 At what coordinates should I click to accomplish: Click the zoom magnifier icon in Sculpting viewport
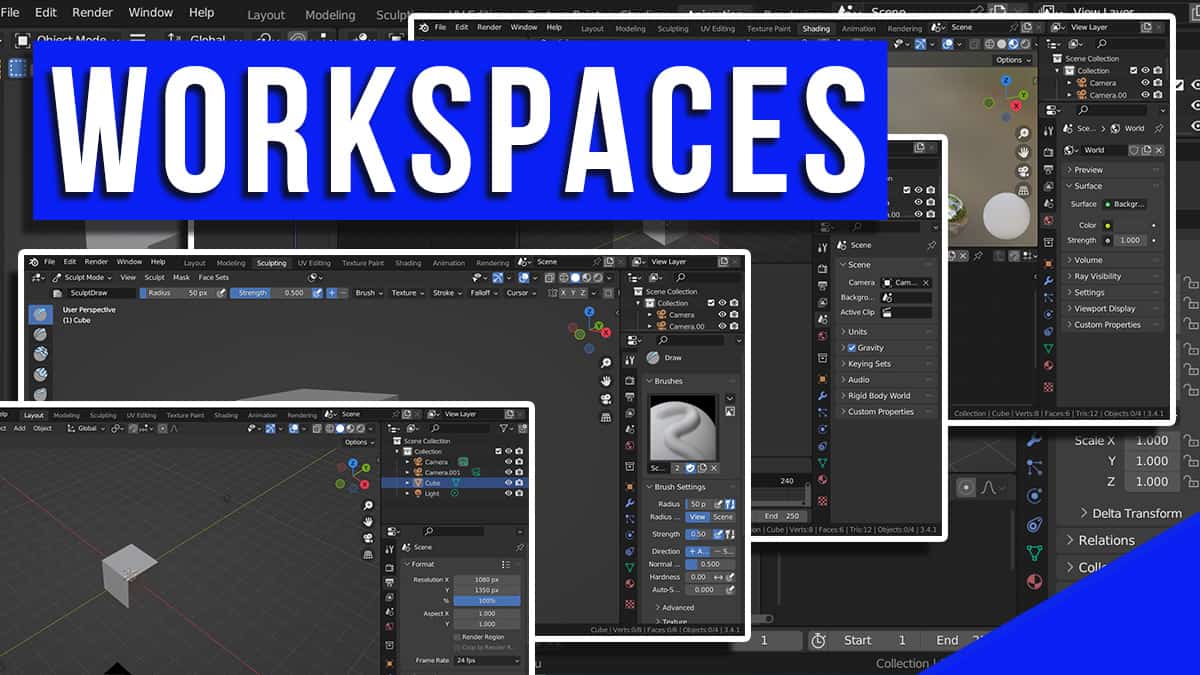[x=606, y=363]
